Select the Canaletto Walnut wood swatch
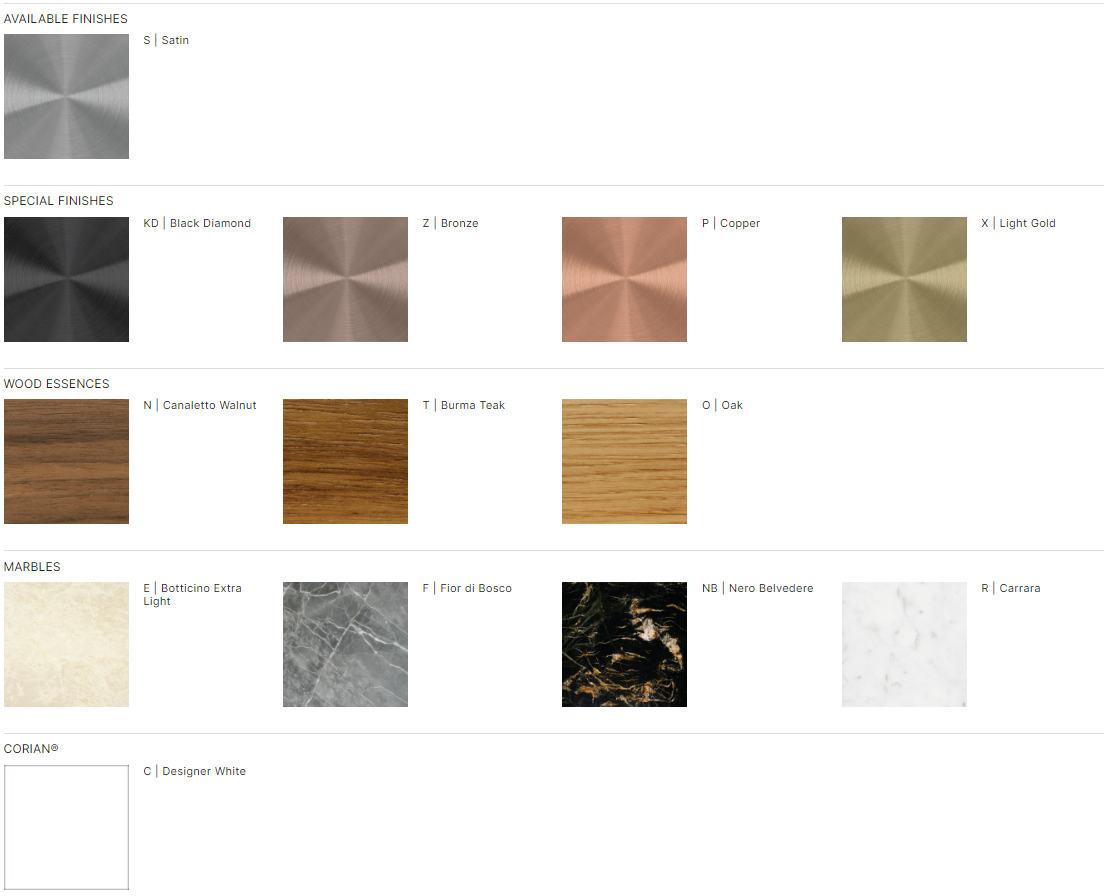The height and width of the screenshot is (896, 1105). coord(66,461)
